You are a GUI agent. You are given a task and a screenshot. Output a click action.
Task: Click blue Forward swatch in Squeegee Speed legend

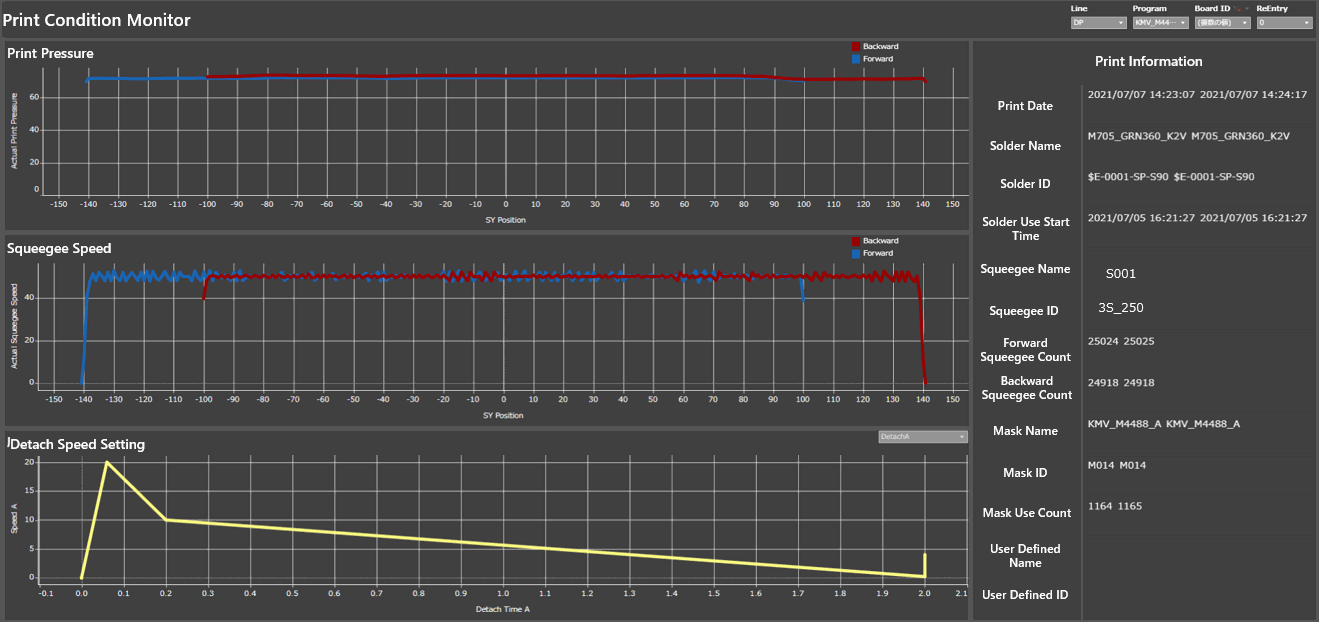[856, 254]
